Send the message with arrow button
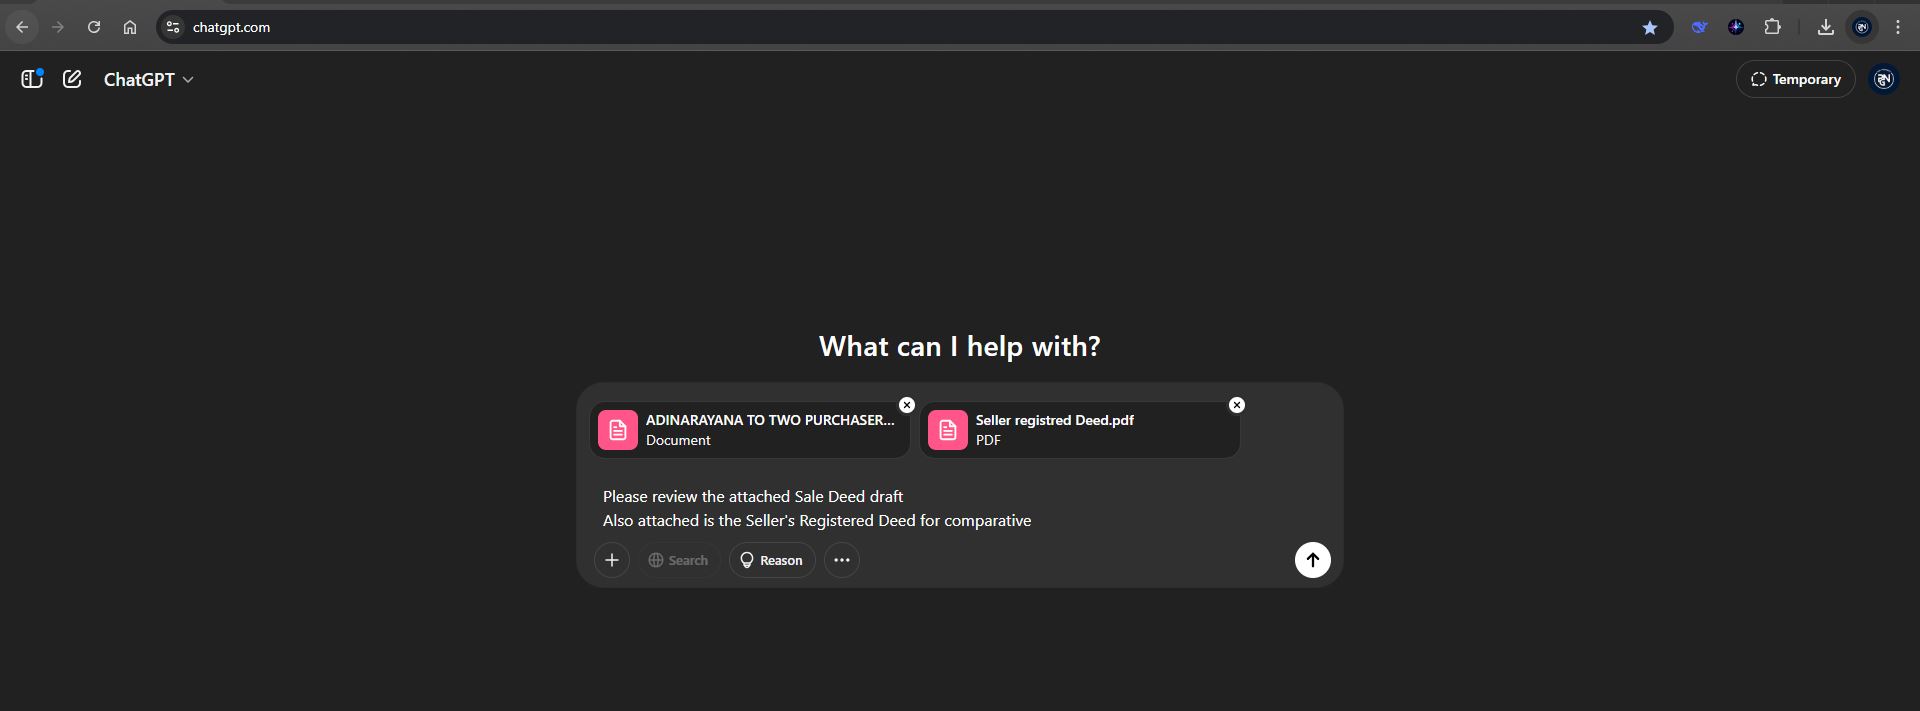Image resolution: width=1920 pixels, height=711 pixels. click(1312, 560)
